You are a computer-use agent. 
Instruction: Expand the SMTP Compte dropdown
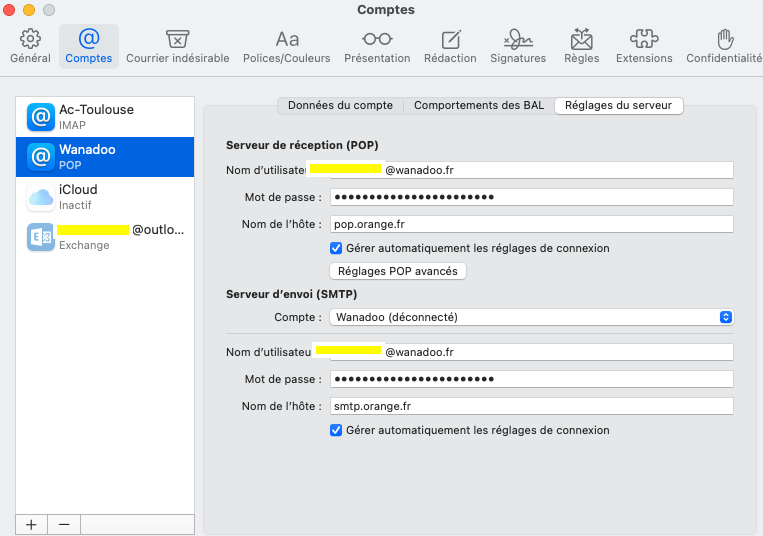531,317
